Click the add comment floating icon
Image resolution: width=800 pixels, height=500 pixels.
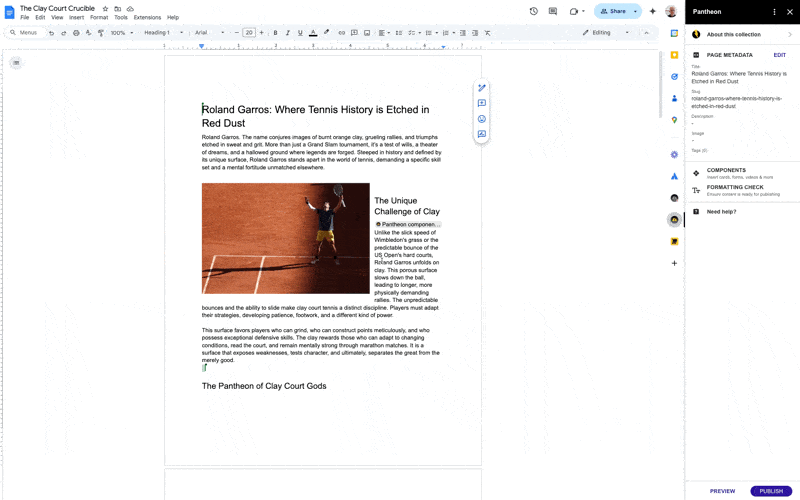(482, 103)
